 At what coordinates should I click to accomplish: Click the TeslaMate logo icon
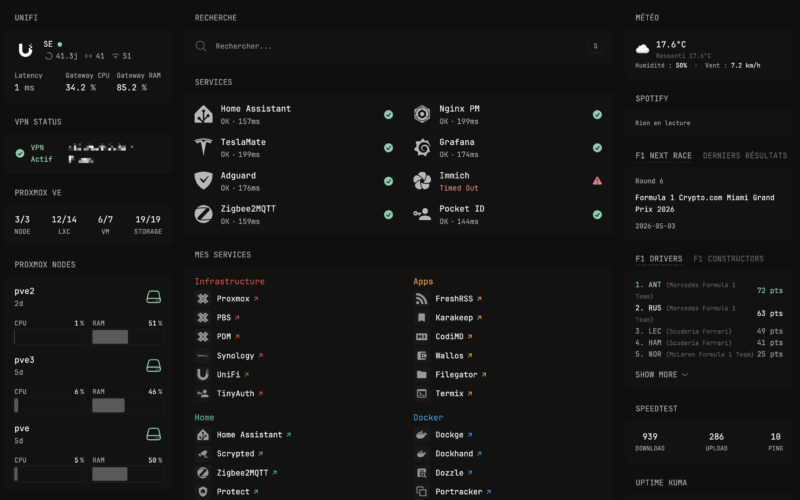[204, 147]
